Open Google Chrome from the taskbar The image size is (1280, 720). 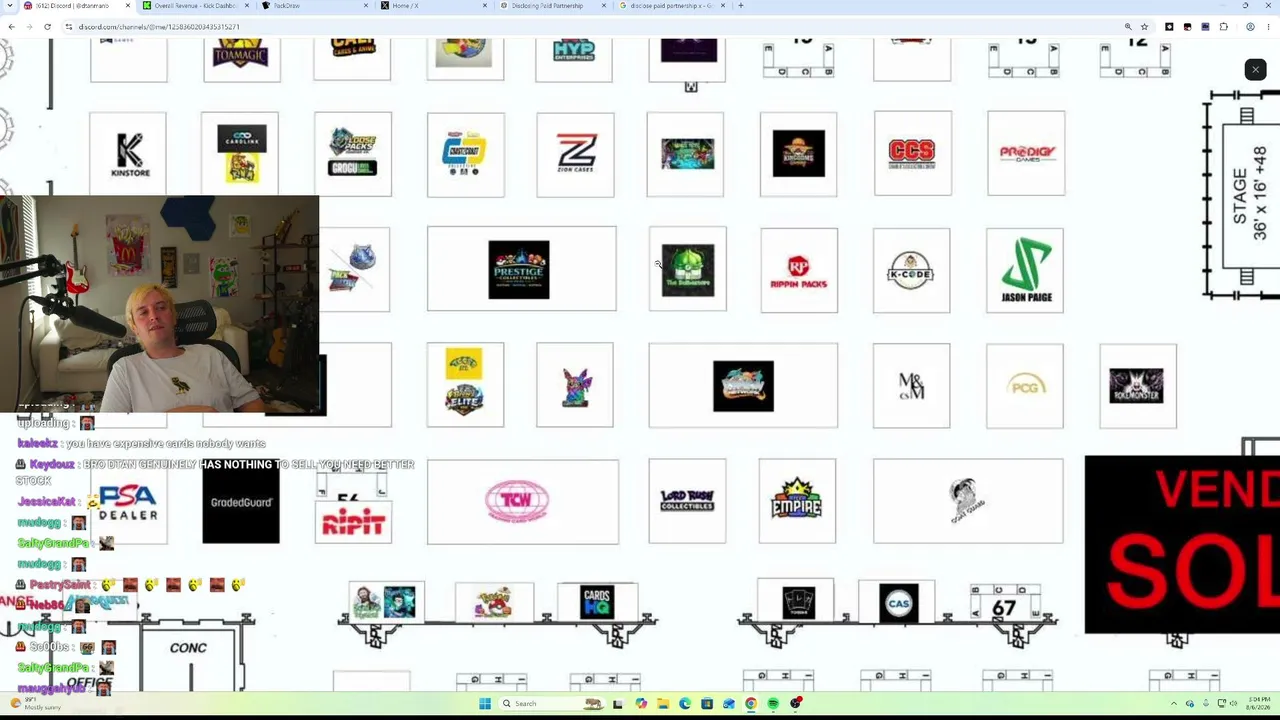pos(751,704)
